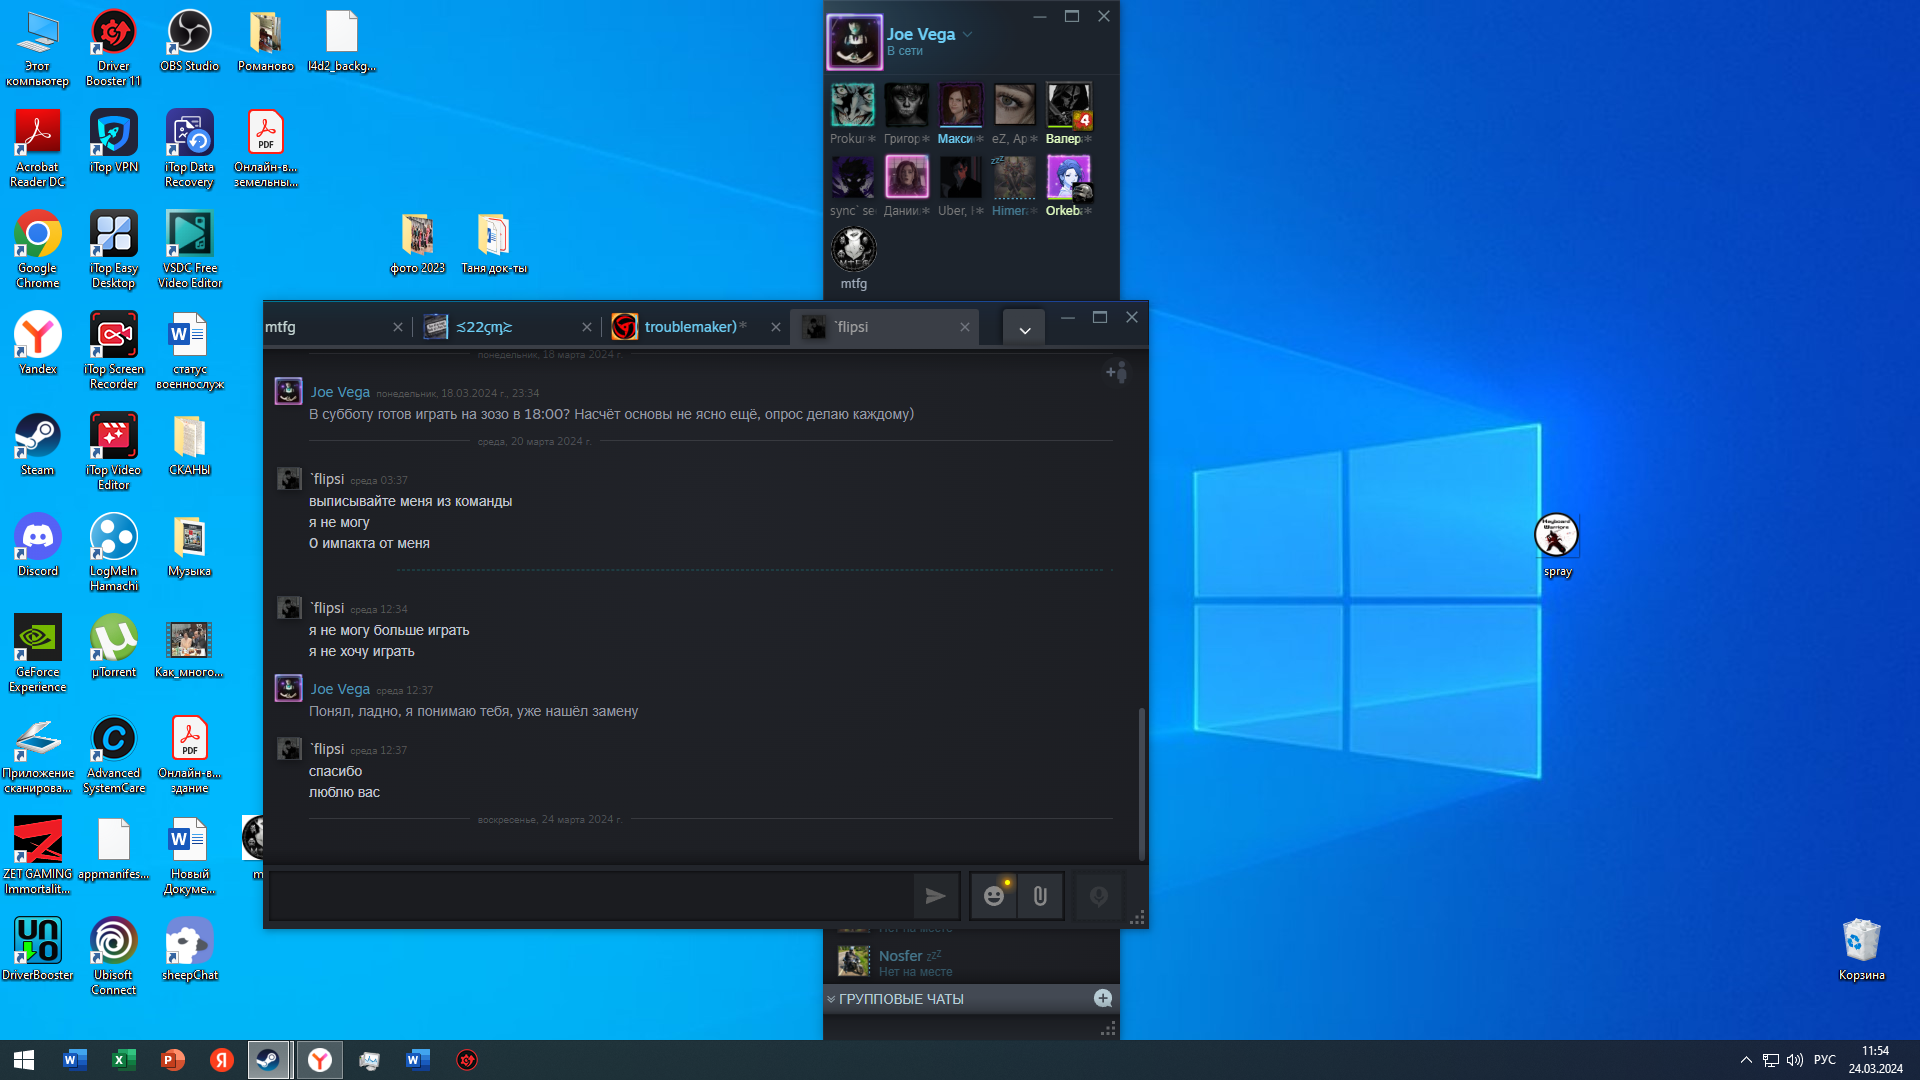Open Steam desktop shortcut
The width and height of the screenshot is (1920, 1080).
pos(38,445)
